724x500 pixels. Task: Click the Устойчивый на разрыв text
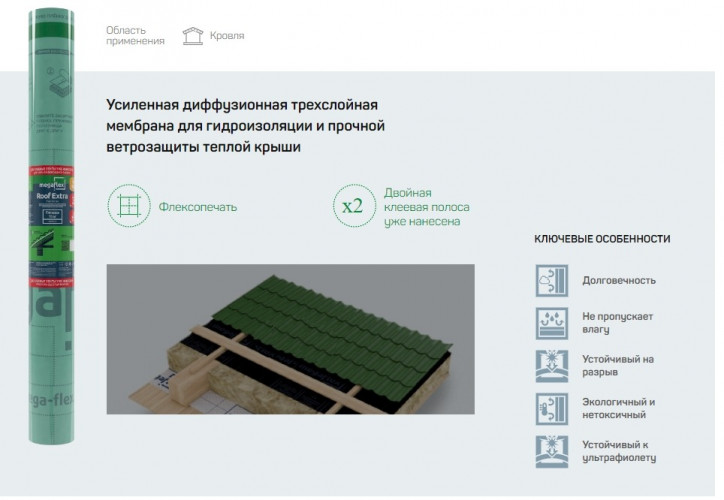(x=618, y=365)
